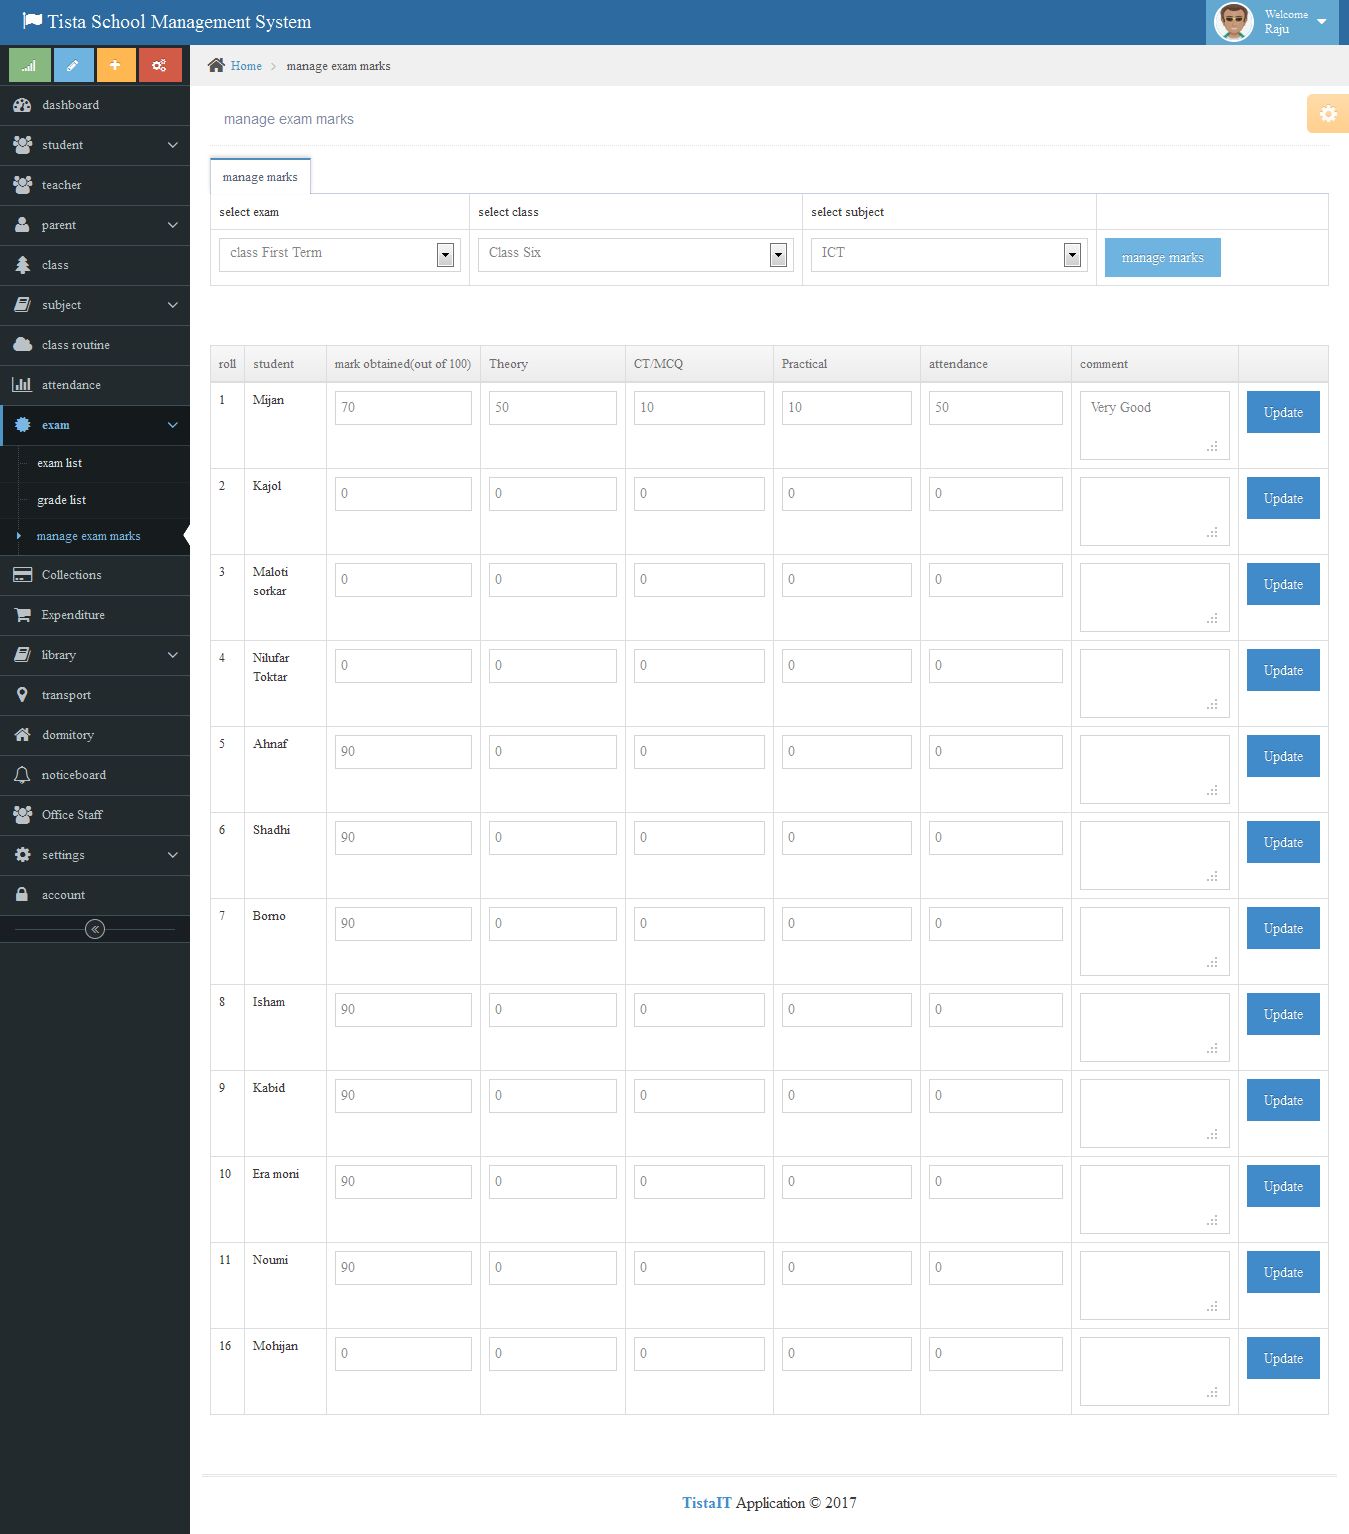Expand the parent menu chevron
The image size is (1349, 1534).
pyautogui.click(x=172, y=225)
